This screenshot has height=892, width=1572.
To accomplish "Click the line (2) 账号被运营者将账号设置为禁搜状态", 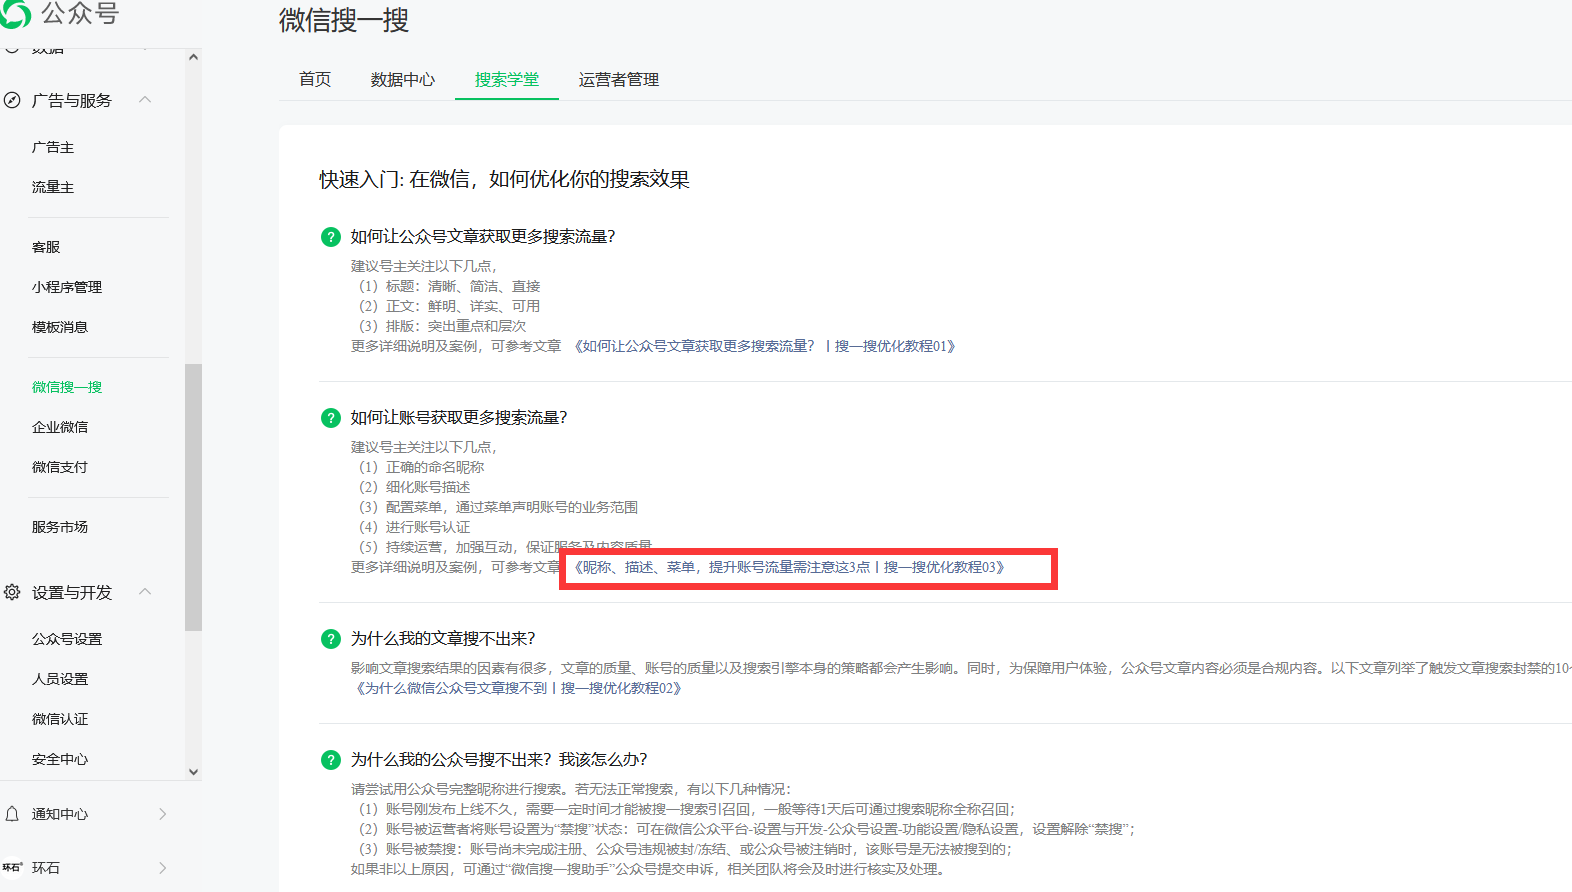I will coord(747,829).
